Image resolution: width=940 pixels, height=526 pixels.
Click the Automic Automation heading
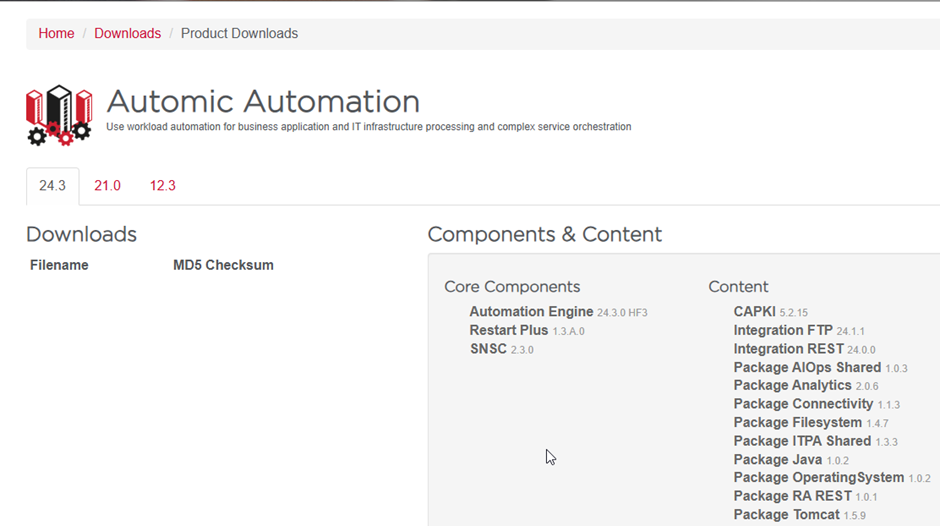coord(263,101)
